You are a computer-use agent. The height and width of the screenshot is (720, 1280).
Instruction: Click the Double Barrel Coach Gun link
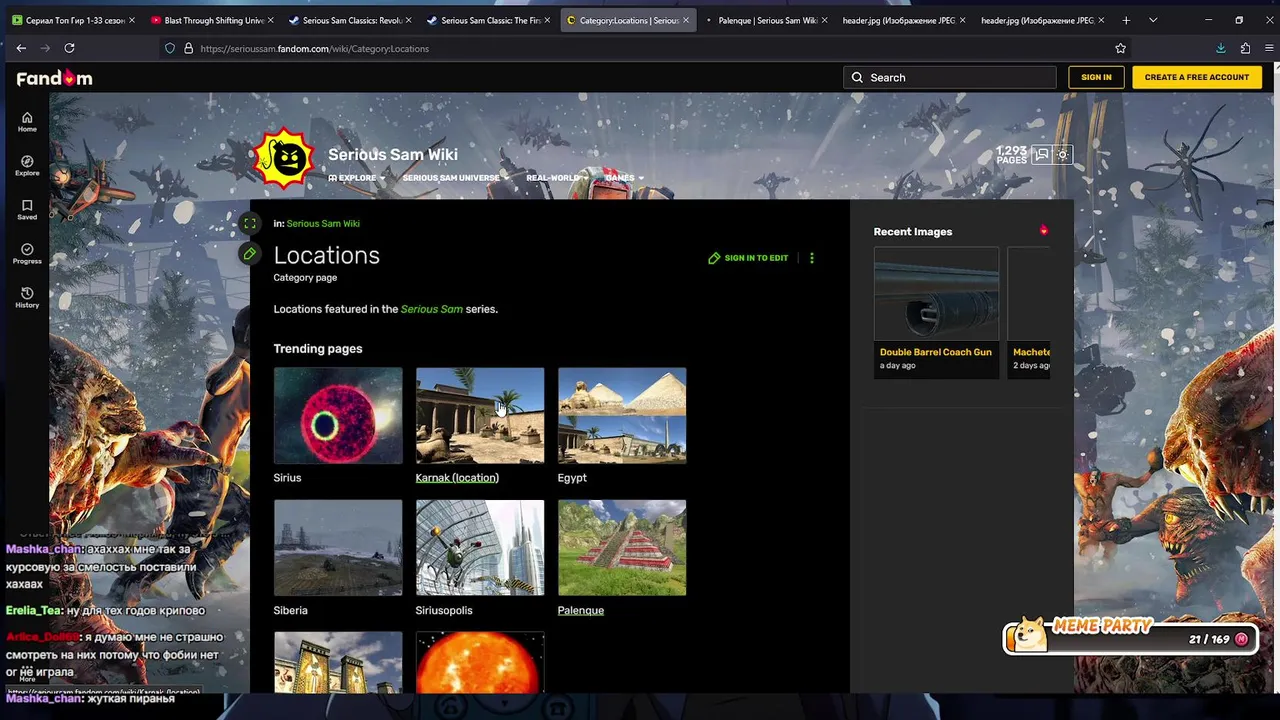[936, 352]
